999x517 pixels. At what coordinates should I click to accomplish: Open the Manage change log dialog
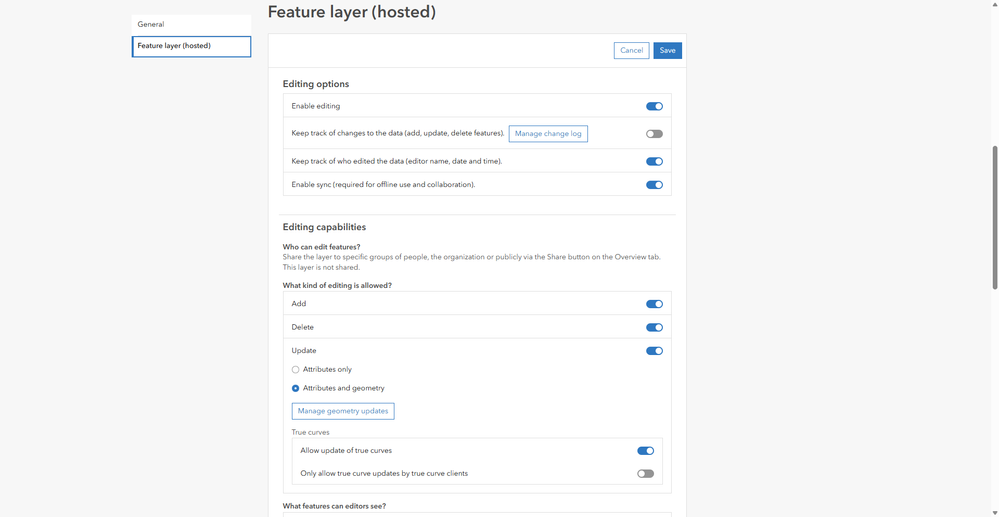[548, 134]
